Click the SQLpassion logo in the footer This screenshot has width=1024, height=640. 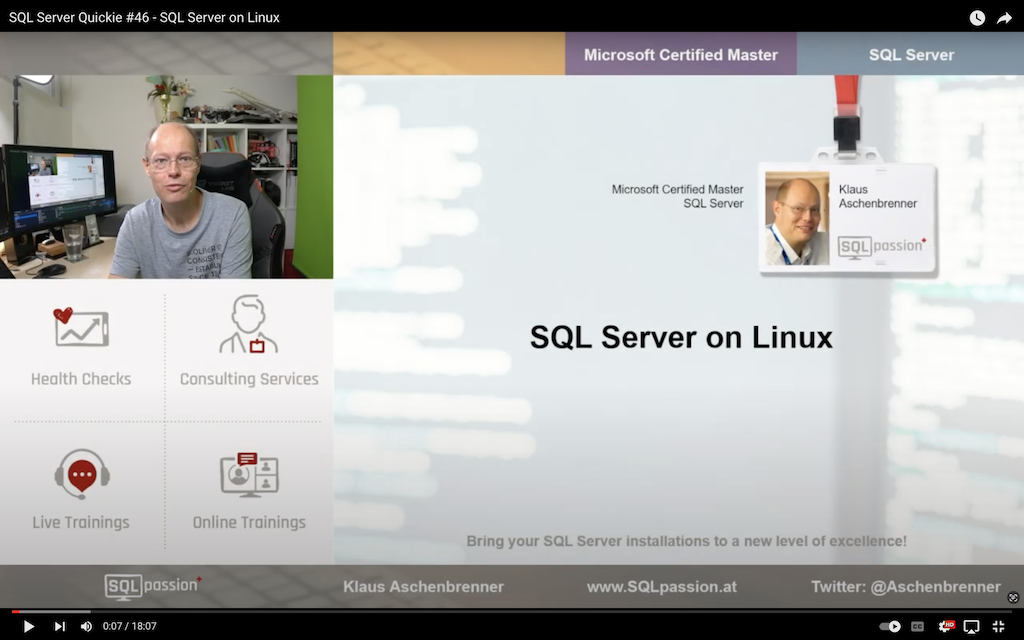click(153, 586)
